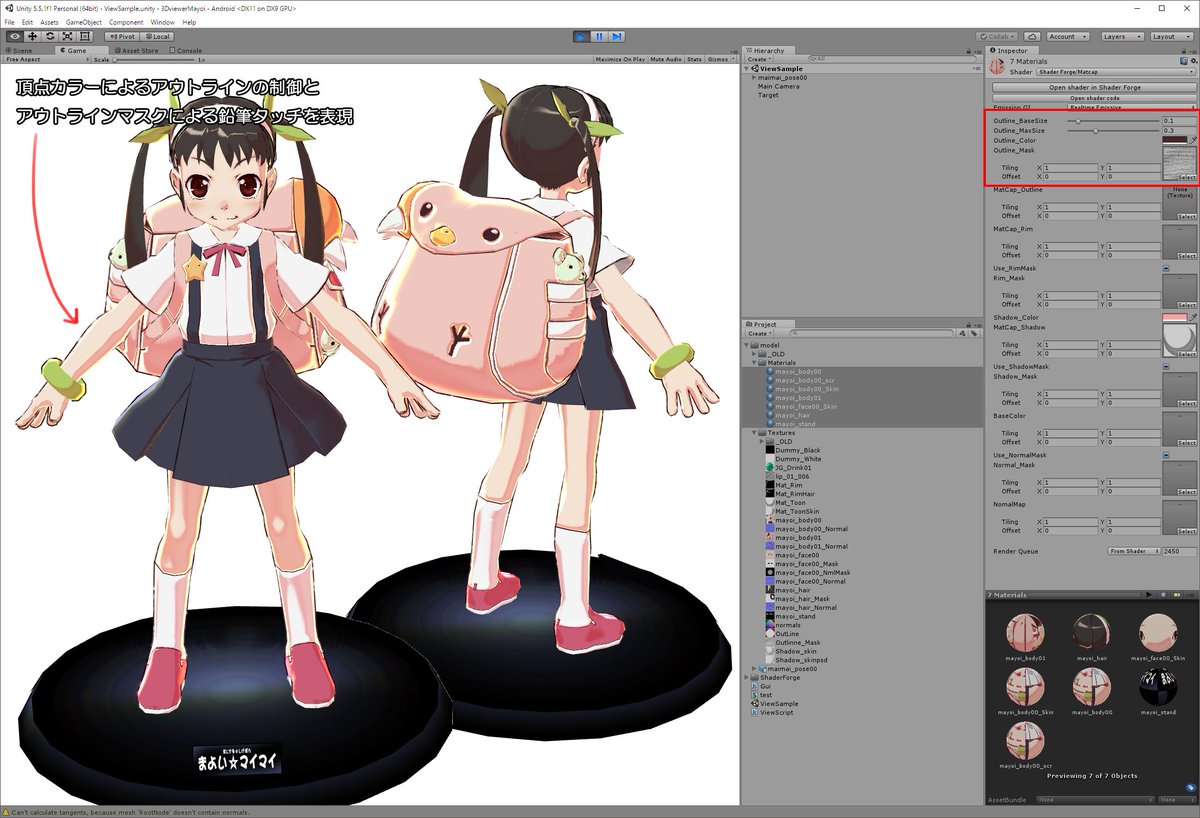Toggle Mute Audio in Game view
The height and width of the screenshot is (818, 1200).
(666, 60)
